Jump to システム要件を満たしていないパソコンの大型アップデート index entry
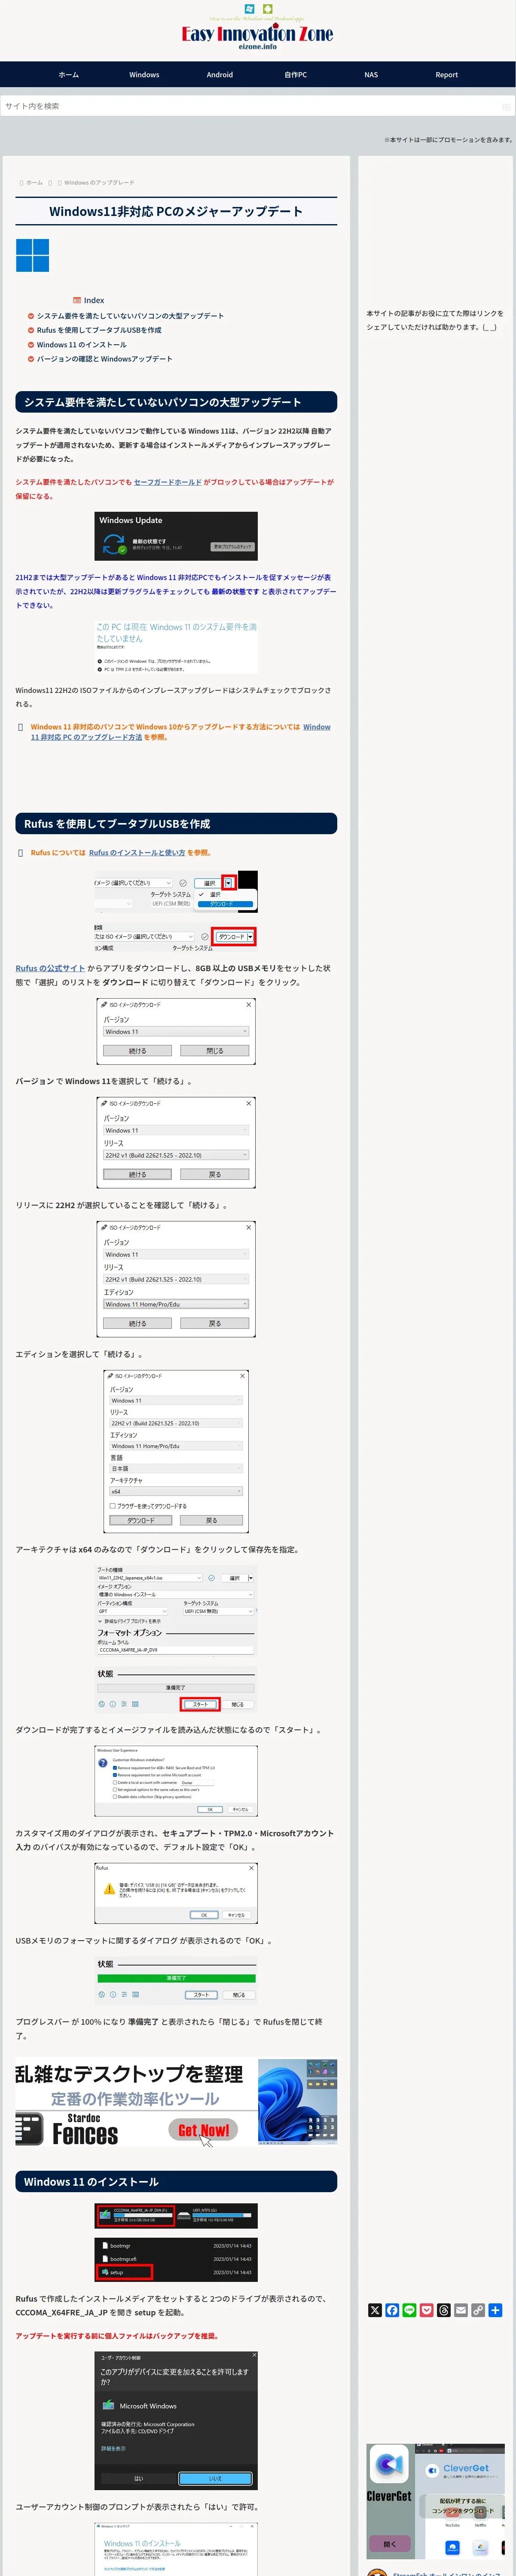Viewport: 516px width, 2576px height. pos(130,316)
